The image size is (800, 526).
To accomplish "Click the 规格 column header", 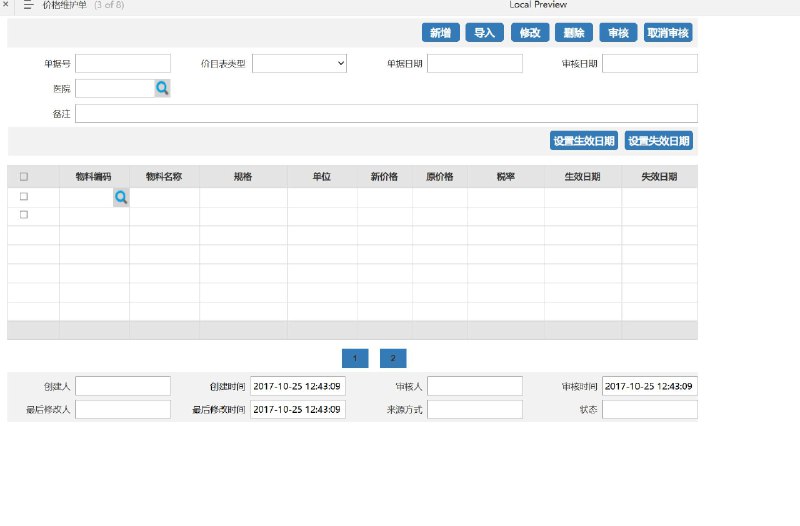I will [243, 177].
